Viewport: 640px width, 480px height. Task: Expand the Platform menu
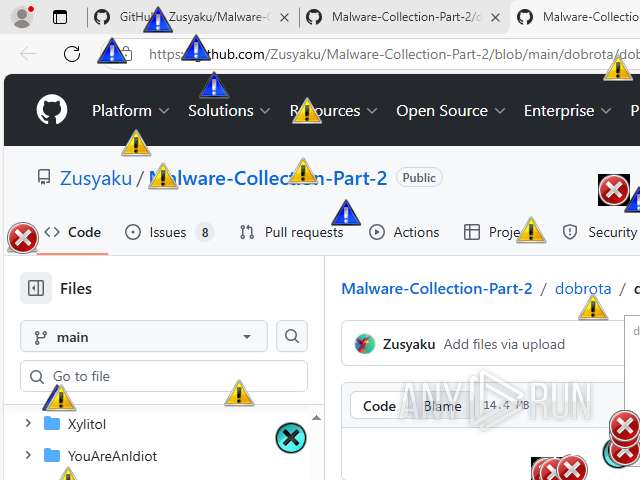coord(130,111)
